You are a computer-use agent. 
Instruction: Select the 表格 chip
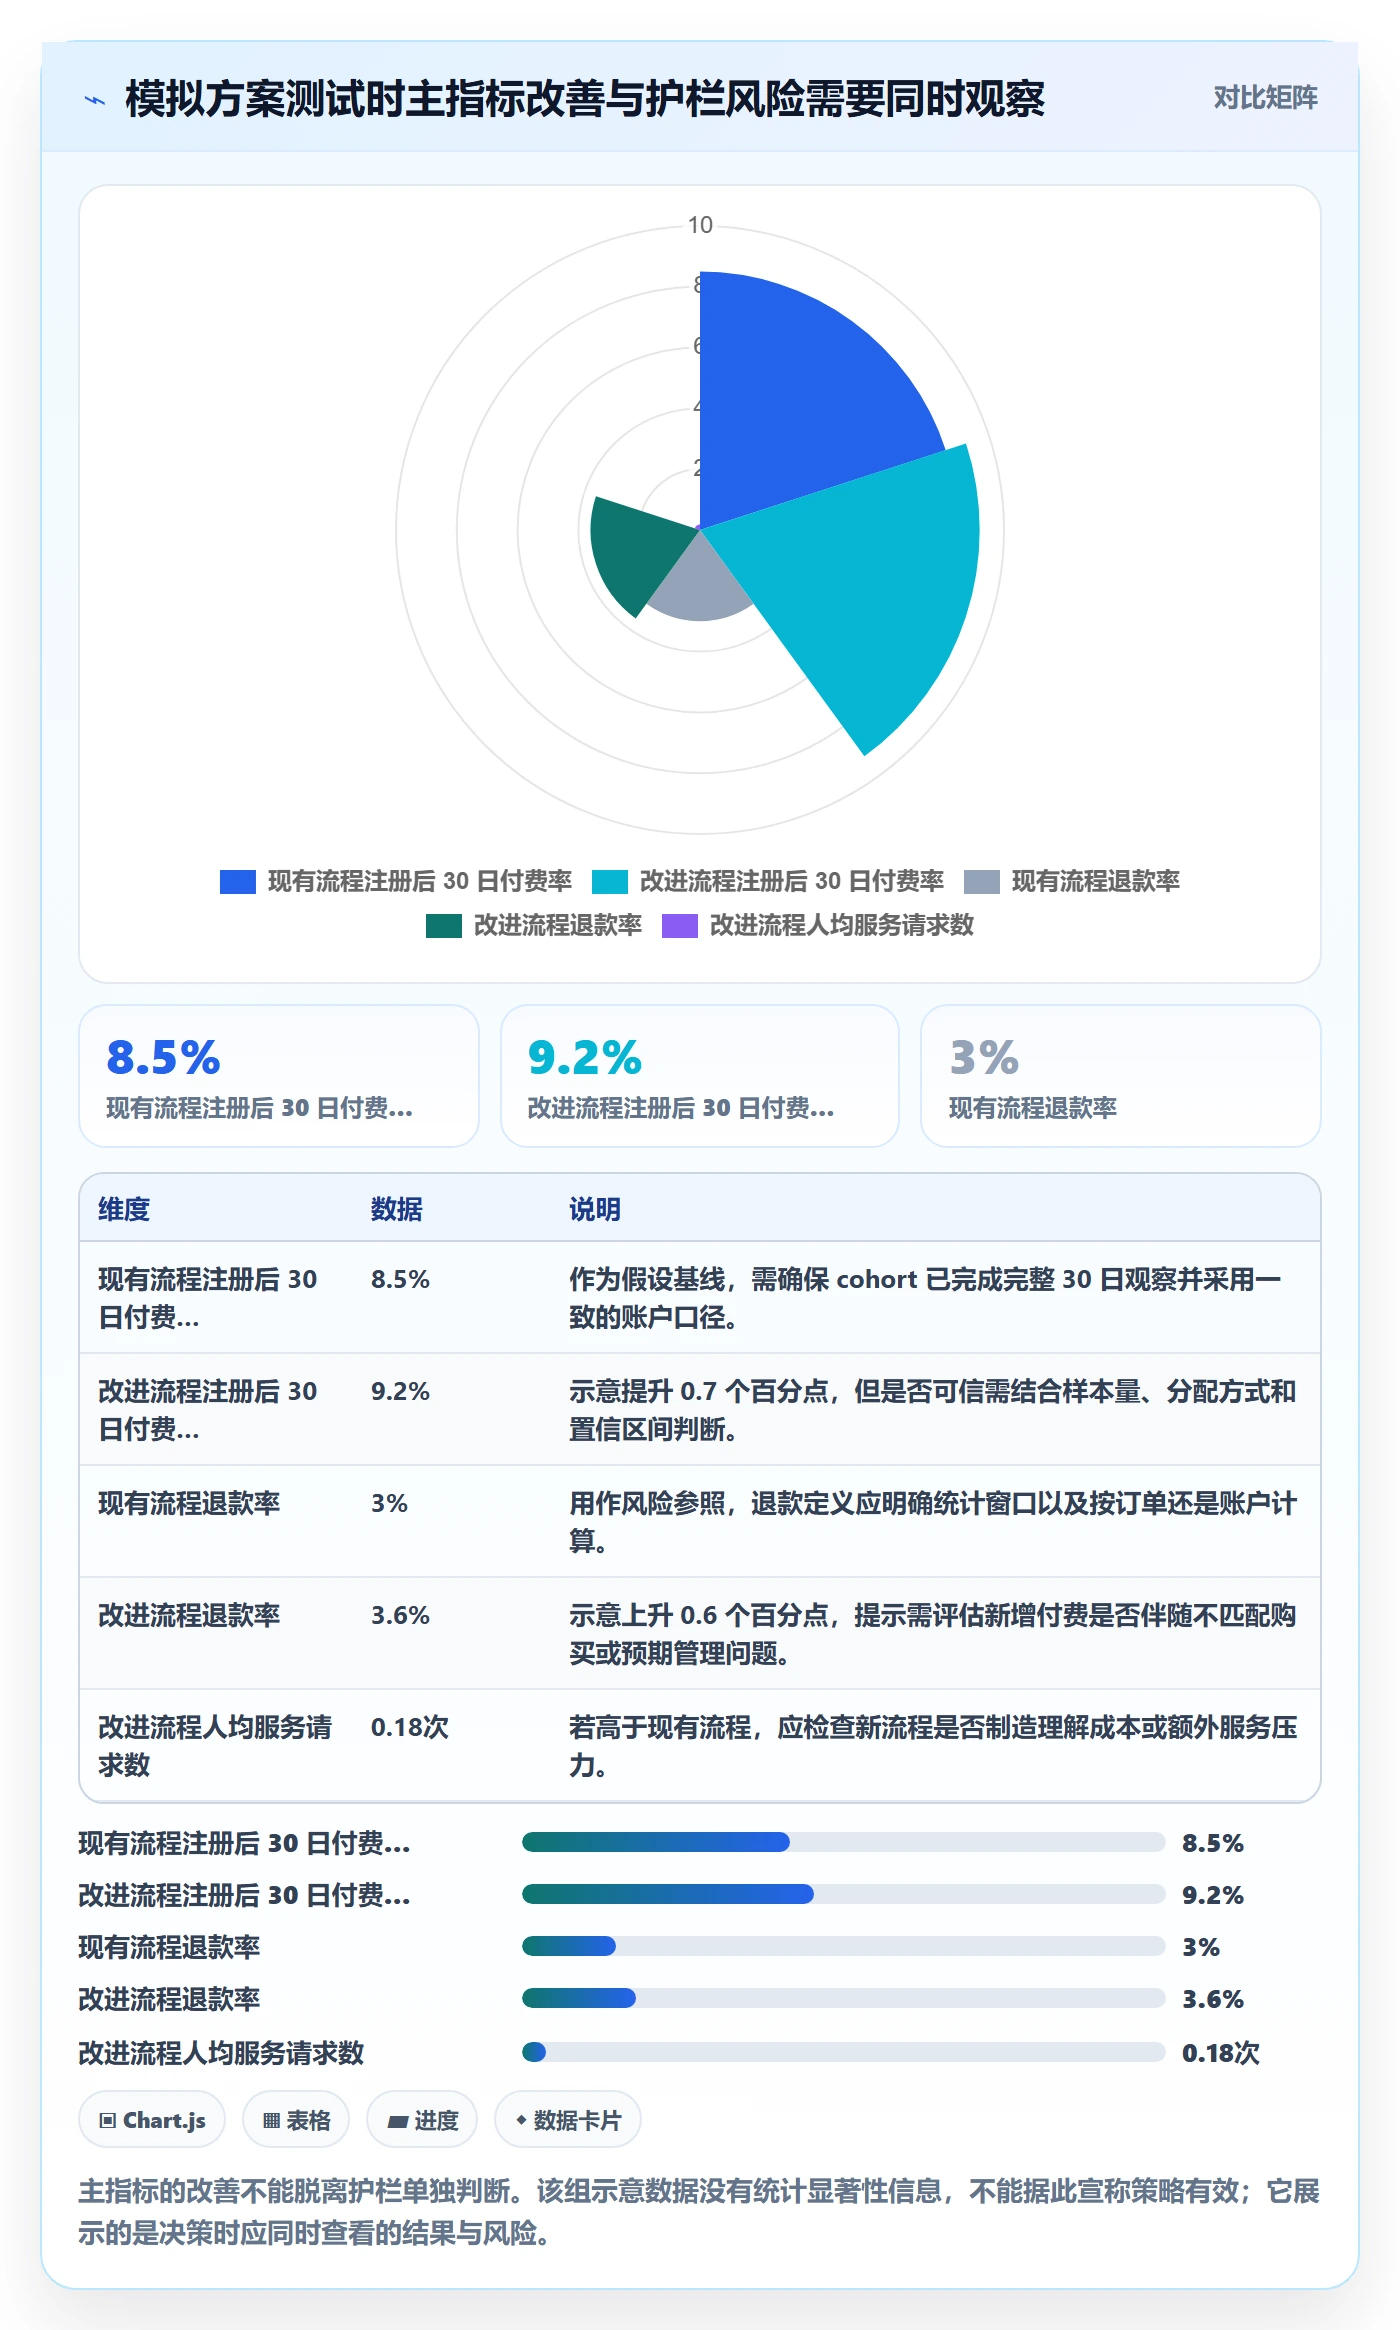(296, 2119)
